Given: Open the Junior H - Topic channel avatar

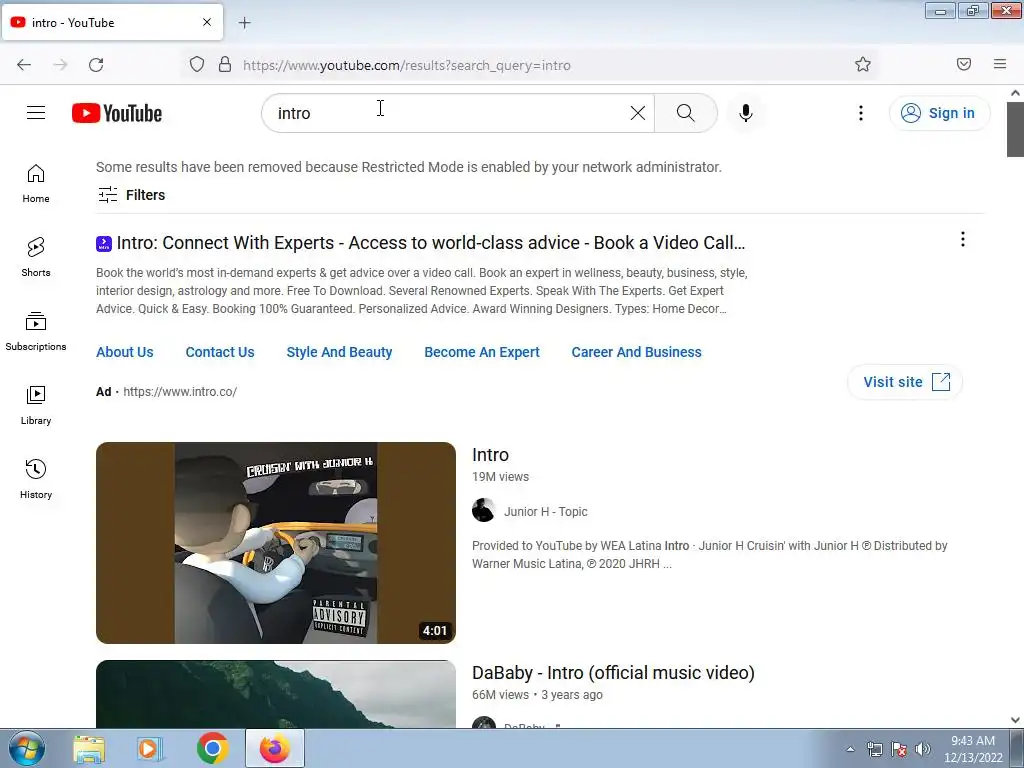Looking at the screenshot, I should (483, 511).
